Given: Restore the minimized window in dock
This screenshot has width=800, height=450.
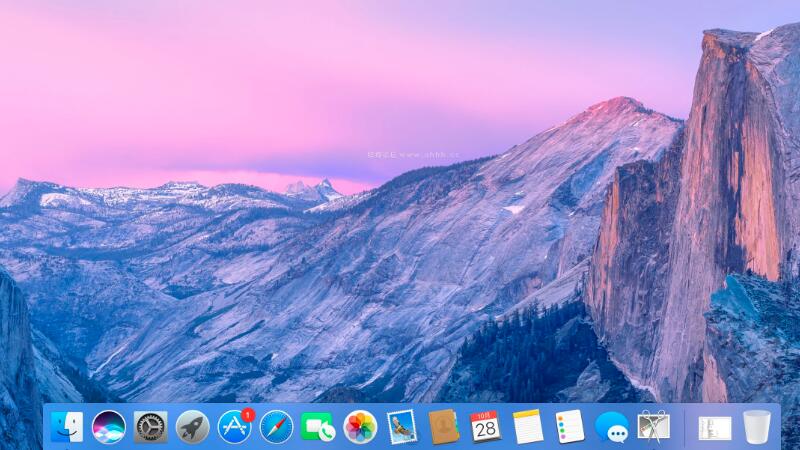Looking at the screenshot, I should (x=714, y=428).
